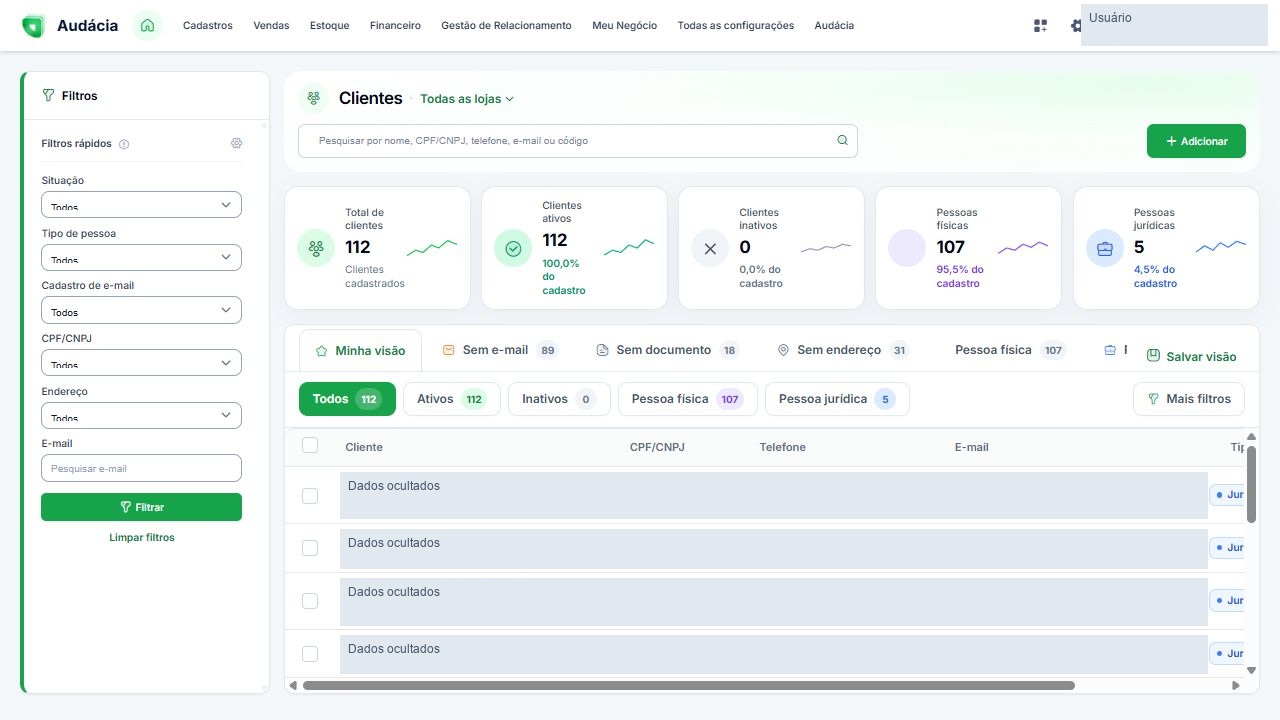The width and height of the screenshot is (1280, 720).
Task: Expand the CPF/CNPJ filter dropdown
Action: click(141, 362)
